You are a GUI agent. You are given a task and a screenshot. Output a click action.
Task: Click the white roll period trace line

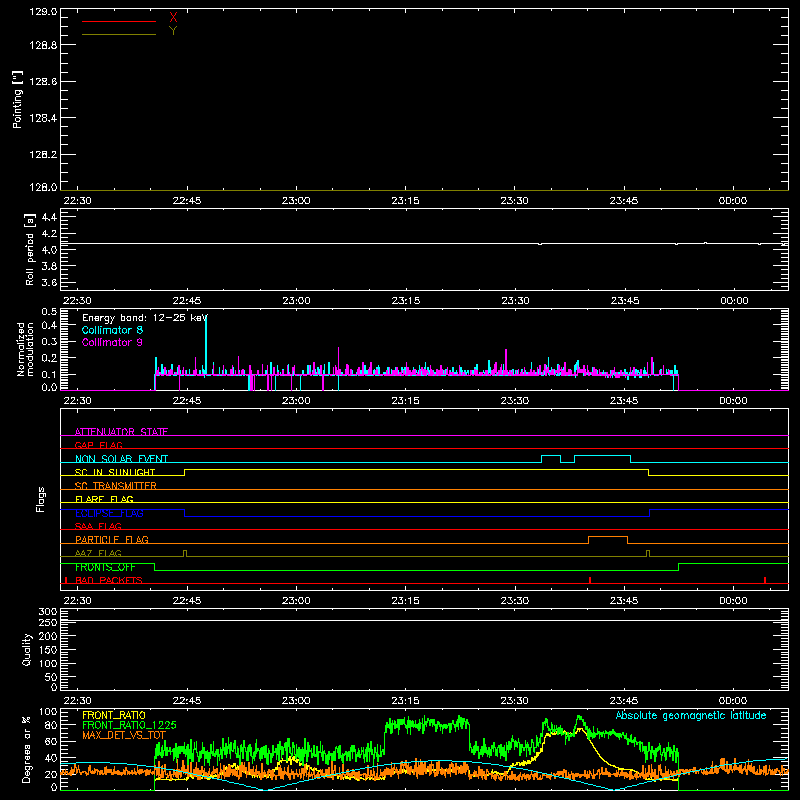424,243
